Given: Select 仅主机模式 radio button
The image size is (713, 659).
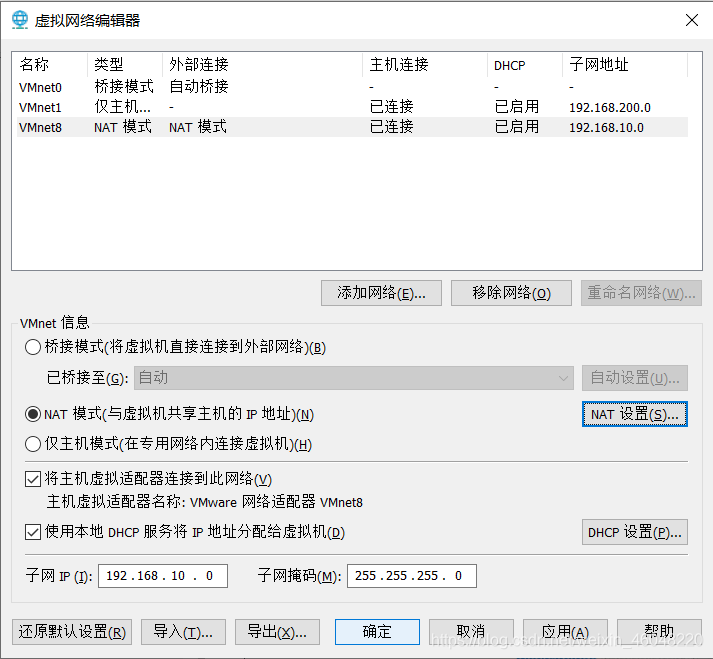Looking at the screenshot, I should pyautogui.click(x=33, y=444).
